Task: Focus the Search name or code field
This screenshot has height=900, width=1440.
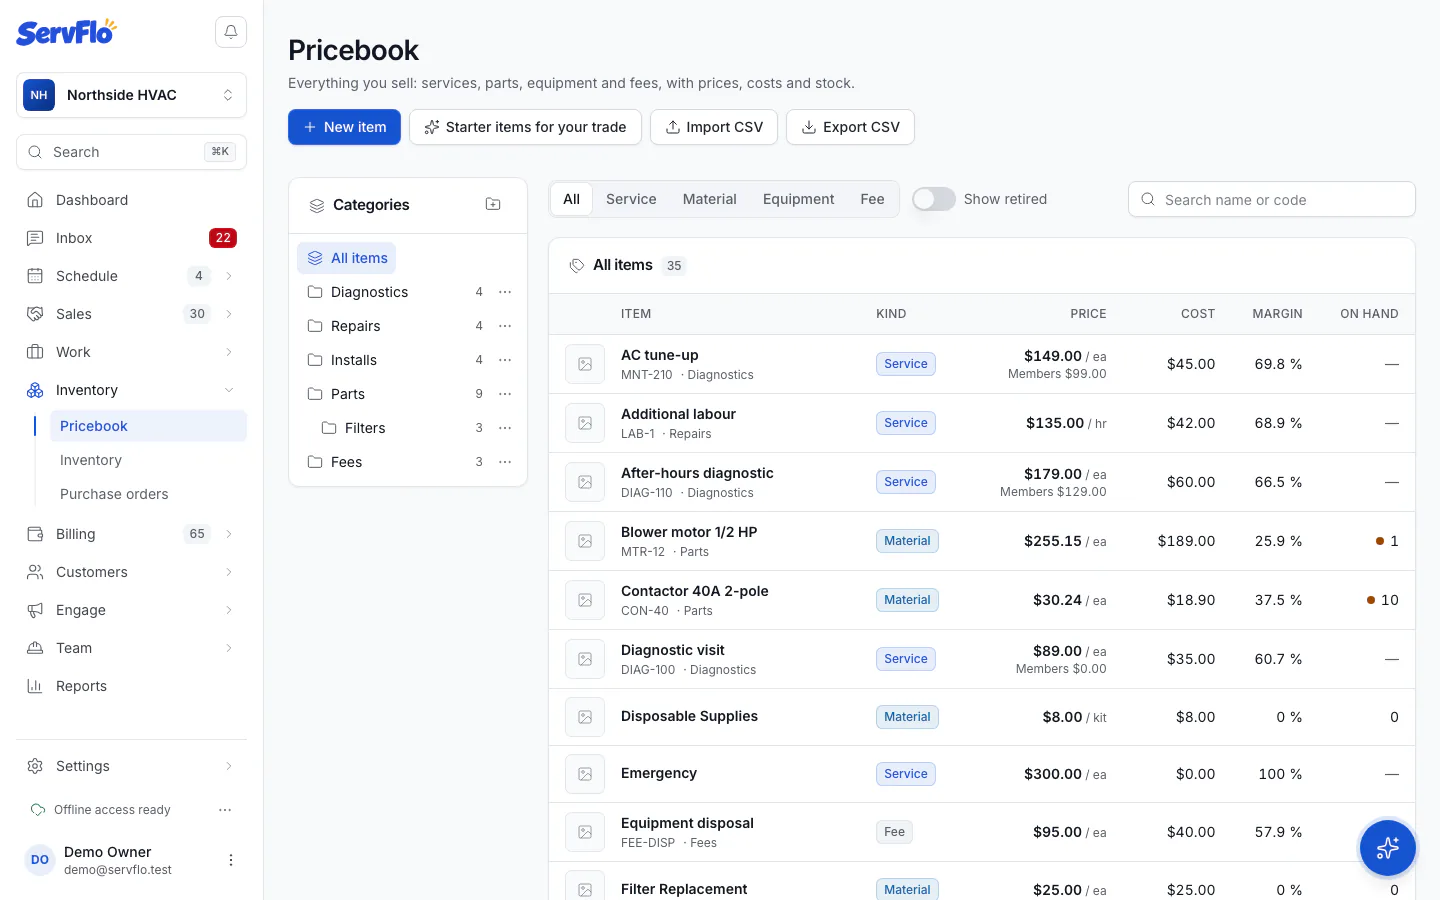Action: coord(1272,199)
